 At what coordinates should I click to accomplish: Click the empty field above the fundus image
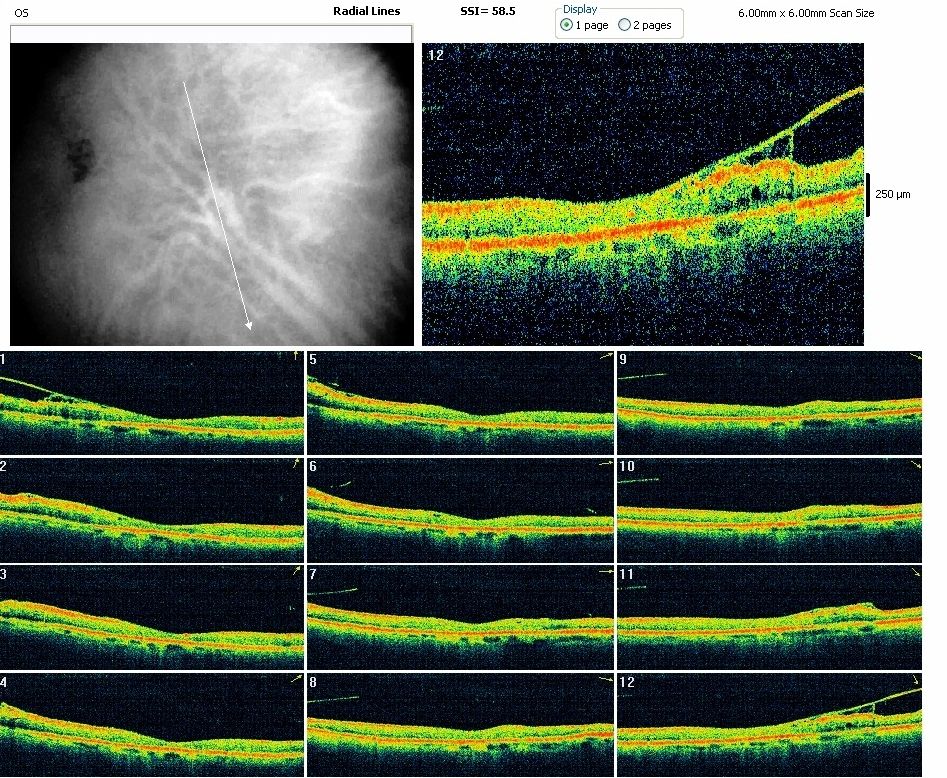click(211, 34)
